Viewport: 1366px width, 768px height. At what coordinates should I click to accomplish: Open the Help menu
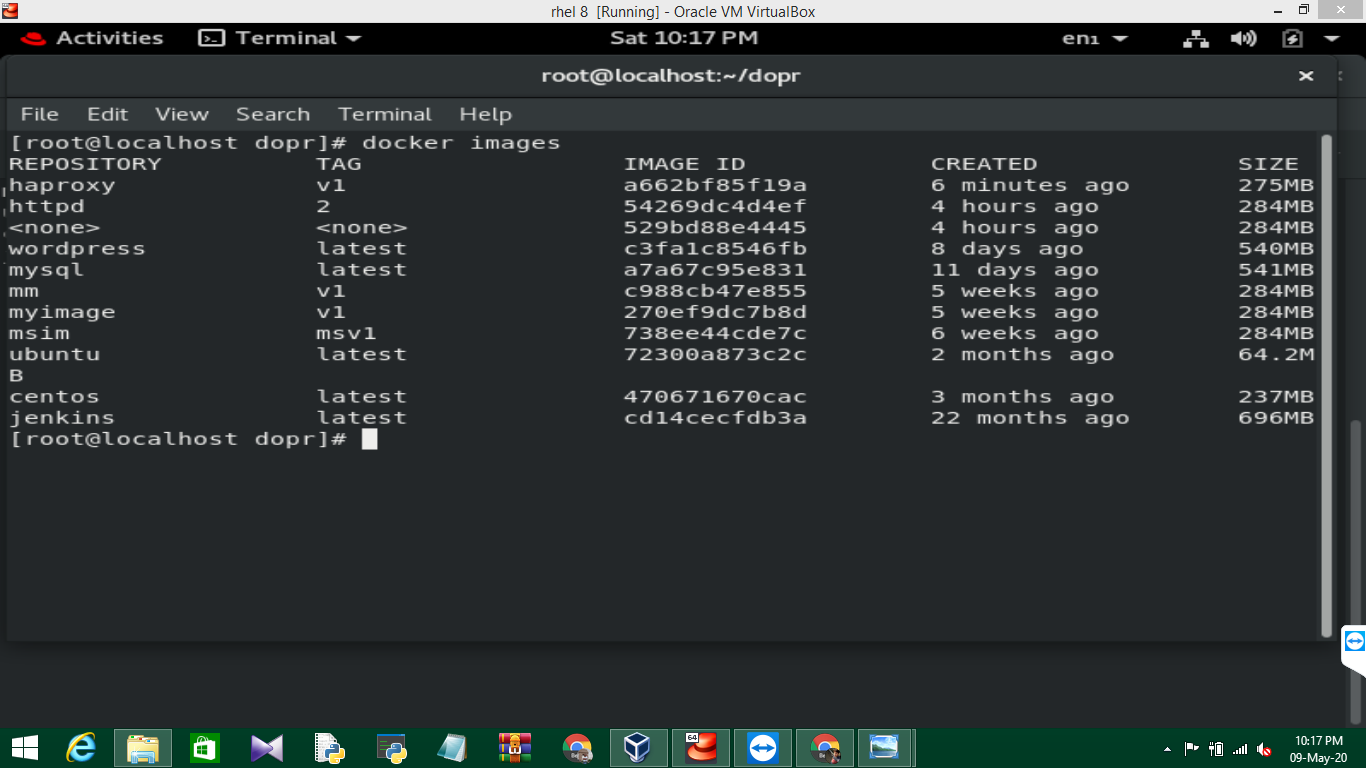click(x=486, y=114)
